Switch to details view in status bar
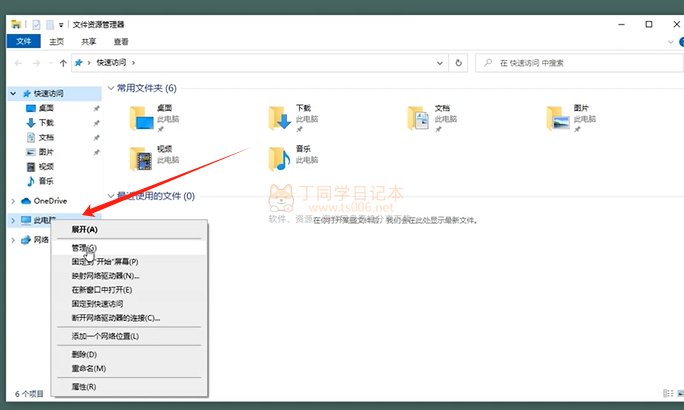This screenshot has height=410, width=684. tap(668, 393)
